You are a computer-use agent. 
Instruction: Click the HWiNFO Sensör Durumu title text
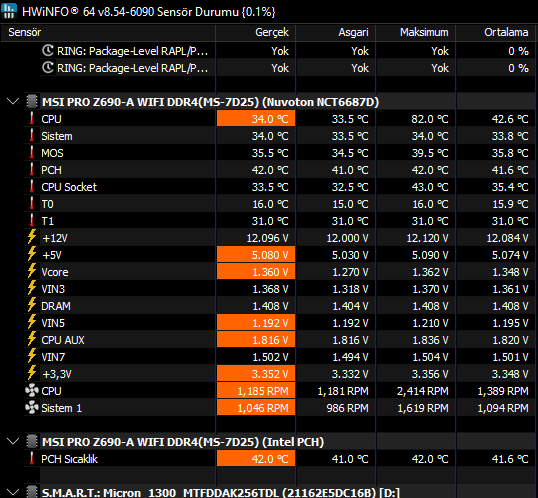149,12
